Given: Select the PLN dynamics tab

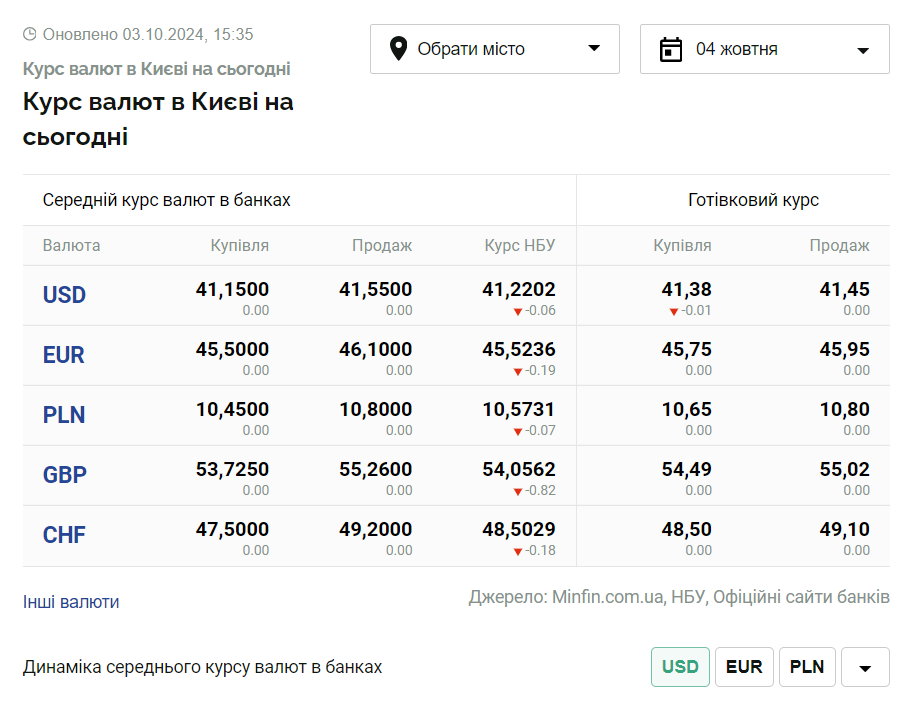Looking at the screenshot, I should [807, 667].
